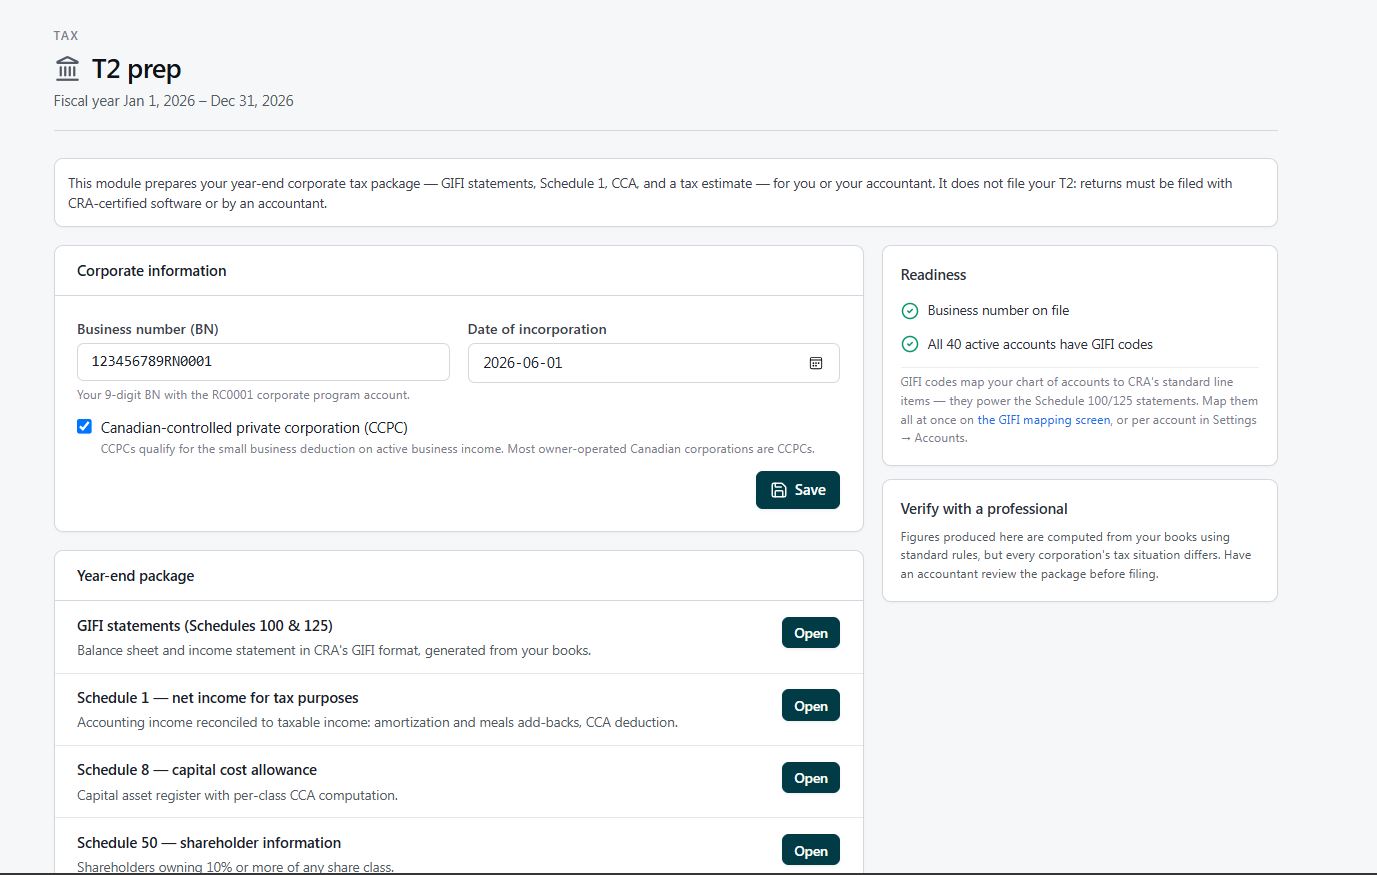Open Schedule 1 net income for tax purposes
The image size is (1377, 875).
[x=810, y=706]
